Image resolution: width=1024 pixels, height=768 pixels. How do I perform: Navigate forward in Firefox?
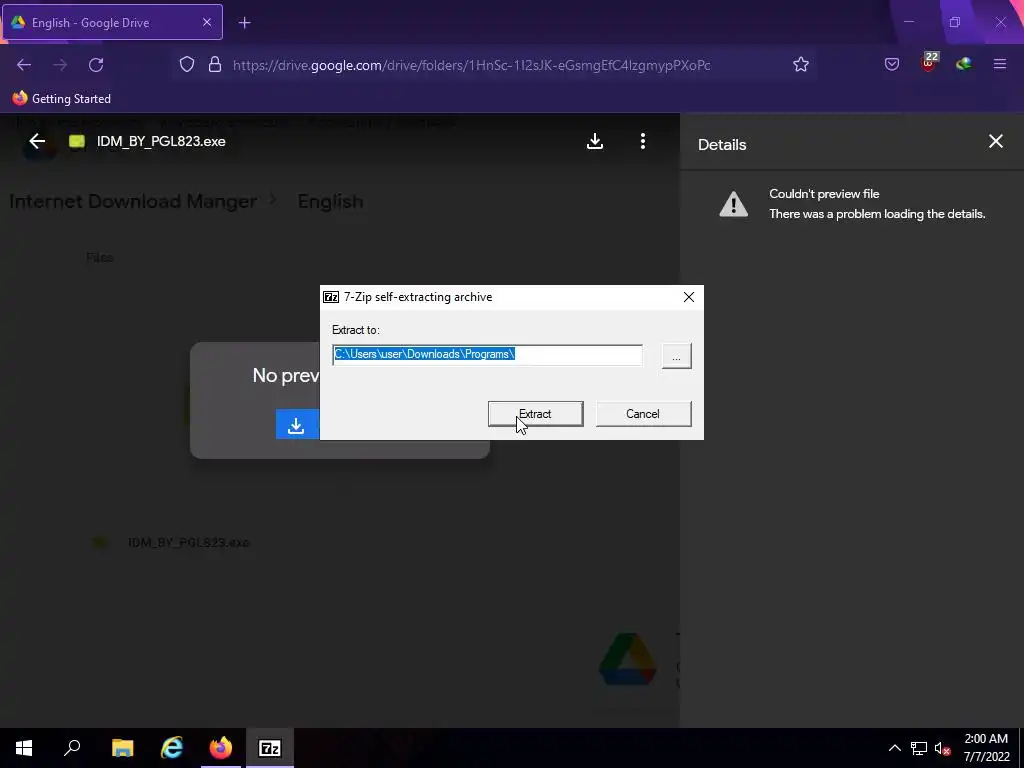tap(60, 65)
